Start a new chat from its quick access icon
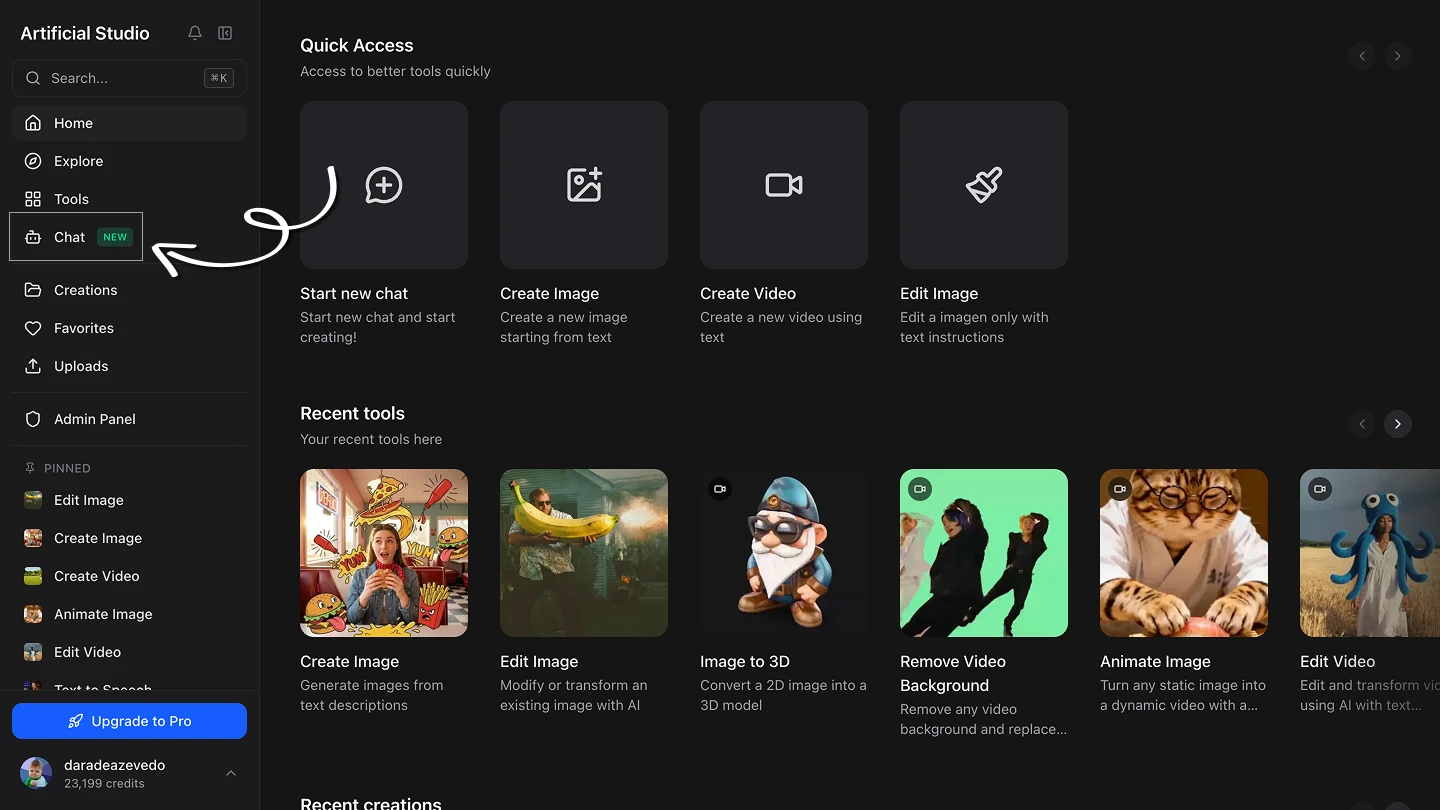Screen dimensions: 1440x810 (x=383, y=185)
